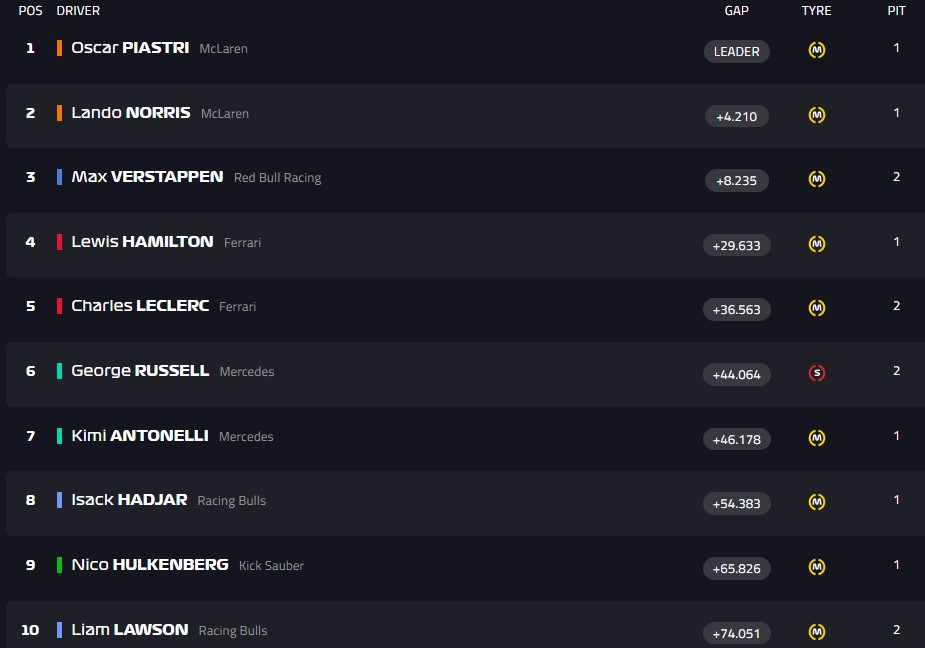Click Ferrari red stripe beside Leclerc
The height and width of the screenshot is (648, 925).
tap(60, 306)
